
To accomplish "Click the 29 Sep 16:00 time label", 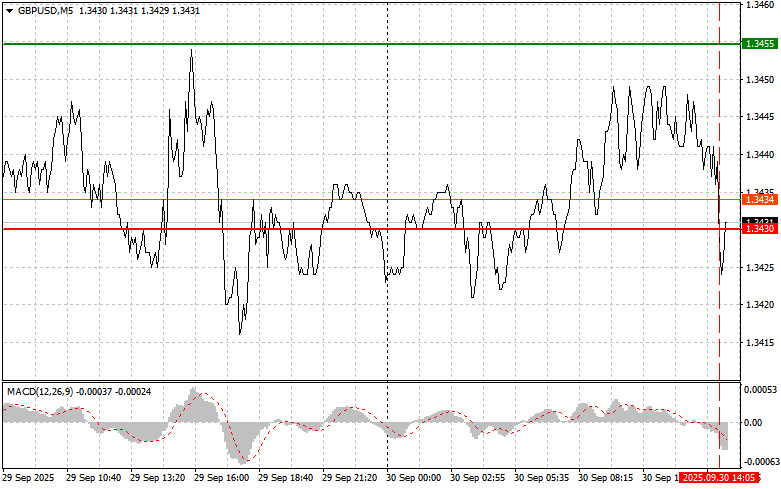I will 221,478.
